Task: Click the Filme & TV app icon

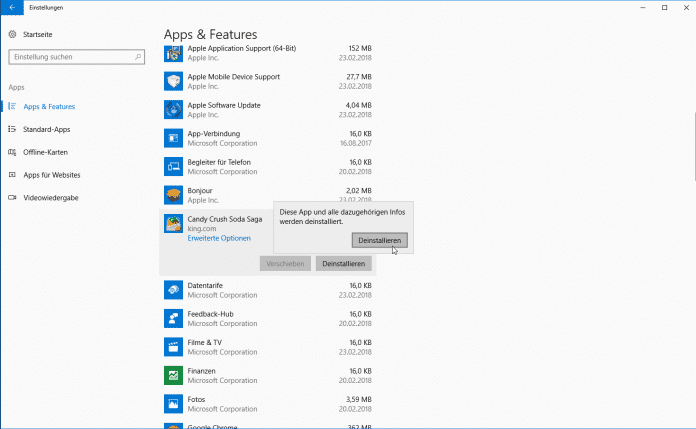Action: coord(173,346)
